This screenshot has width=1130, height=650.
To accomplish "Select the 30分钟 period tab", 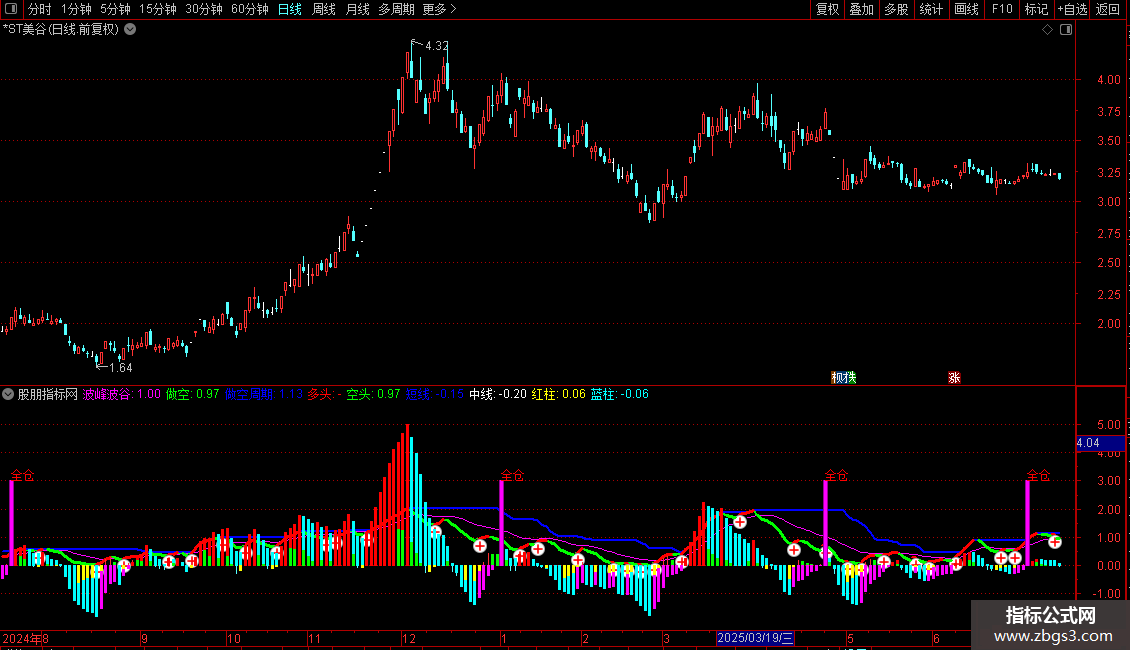I will [204, 9].
